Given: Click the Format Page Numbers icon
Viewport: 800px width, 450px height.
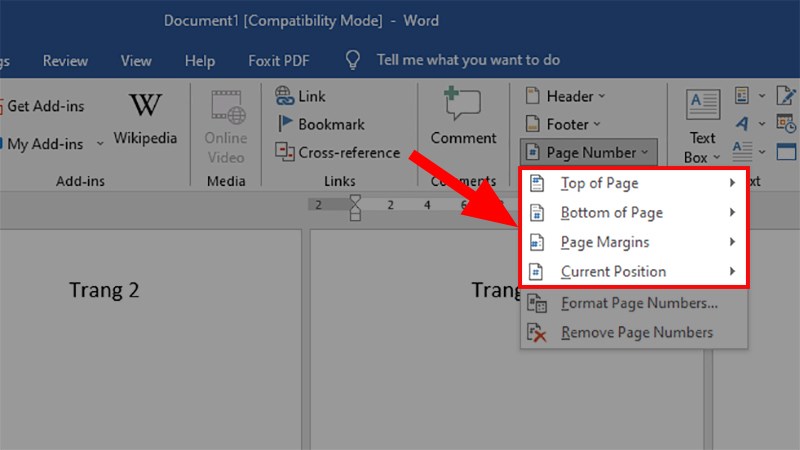Looking at the screenshot, I should (x=536, y=303).
